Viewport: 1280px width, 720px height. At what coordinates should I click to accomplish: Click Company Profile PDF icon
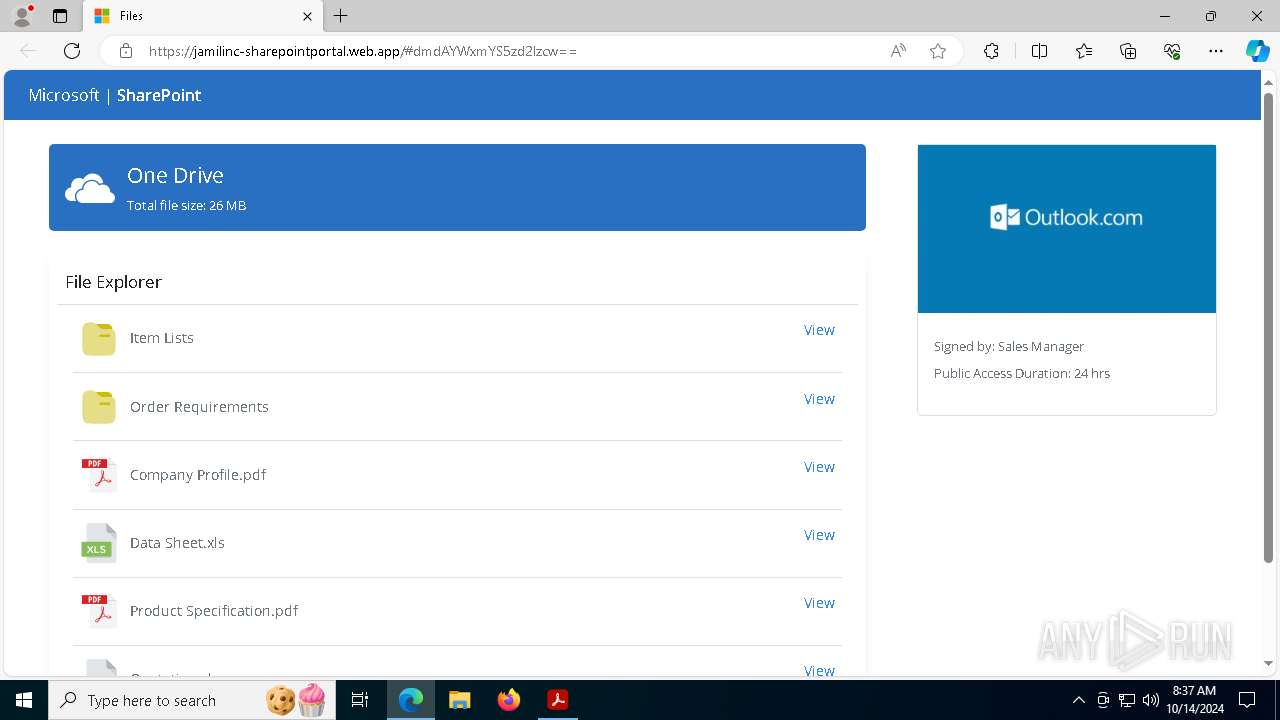(99, 475)
